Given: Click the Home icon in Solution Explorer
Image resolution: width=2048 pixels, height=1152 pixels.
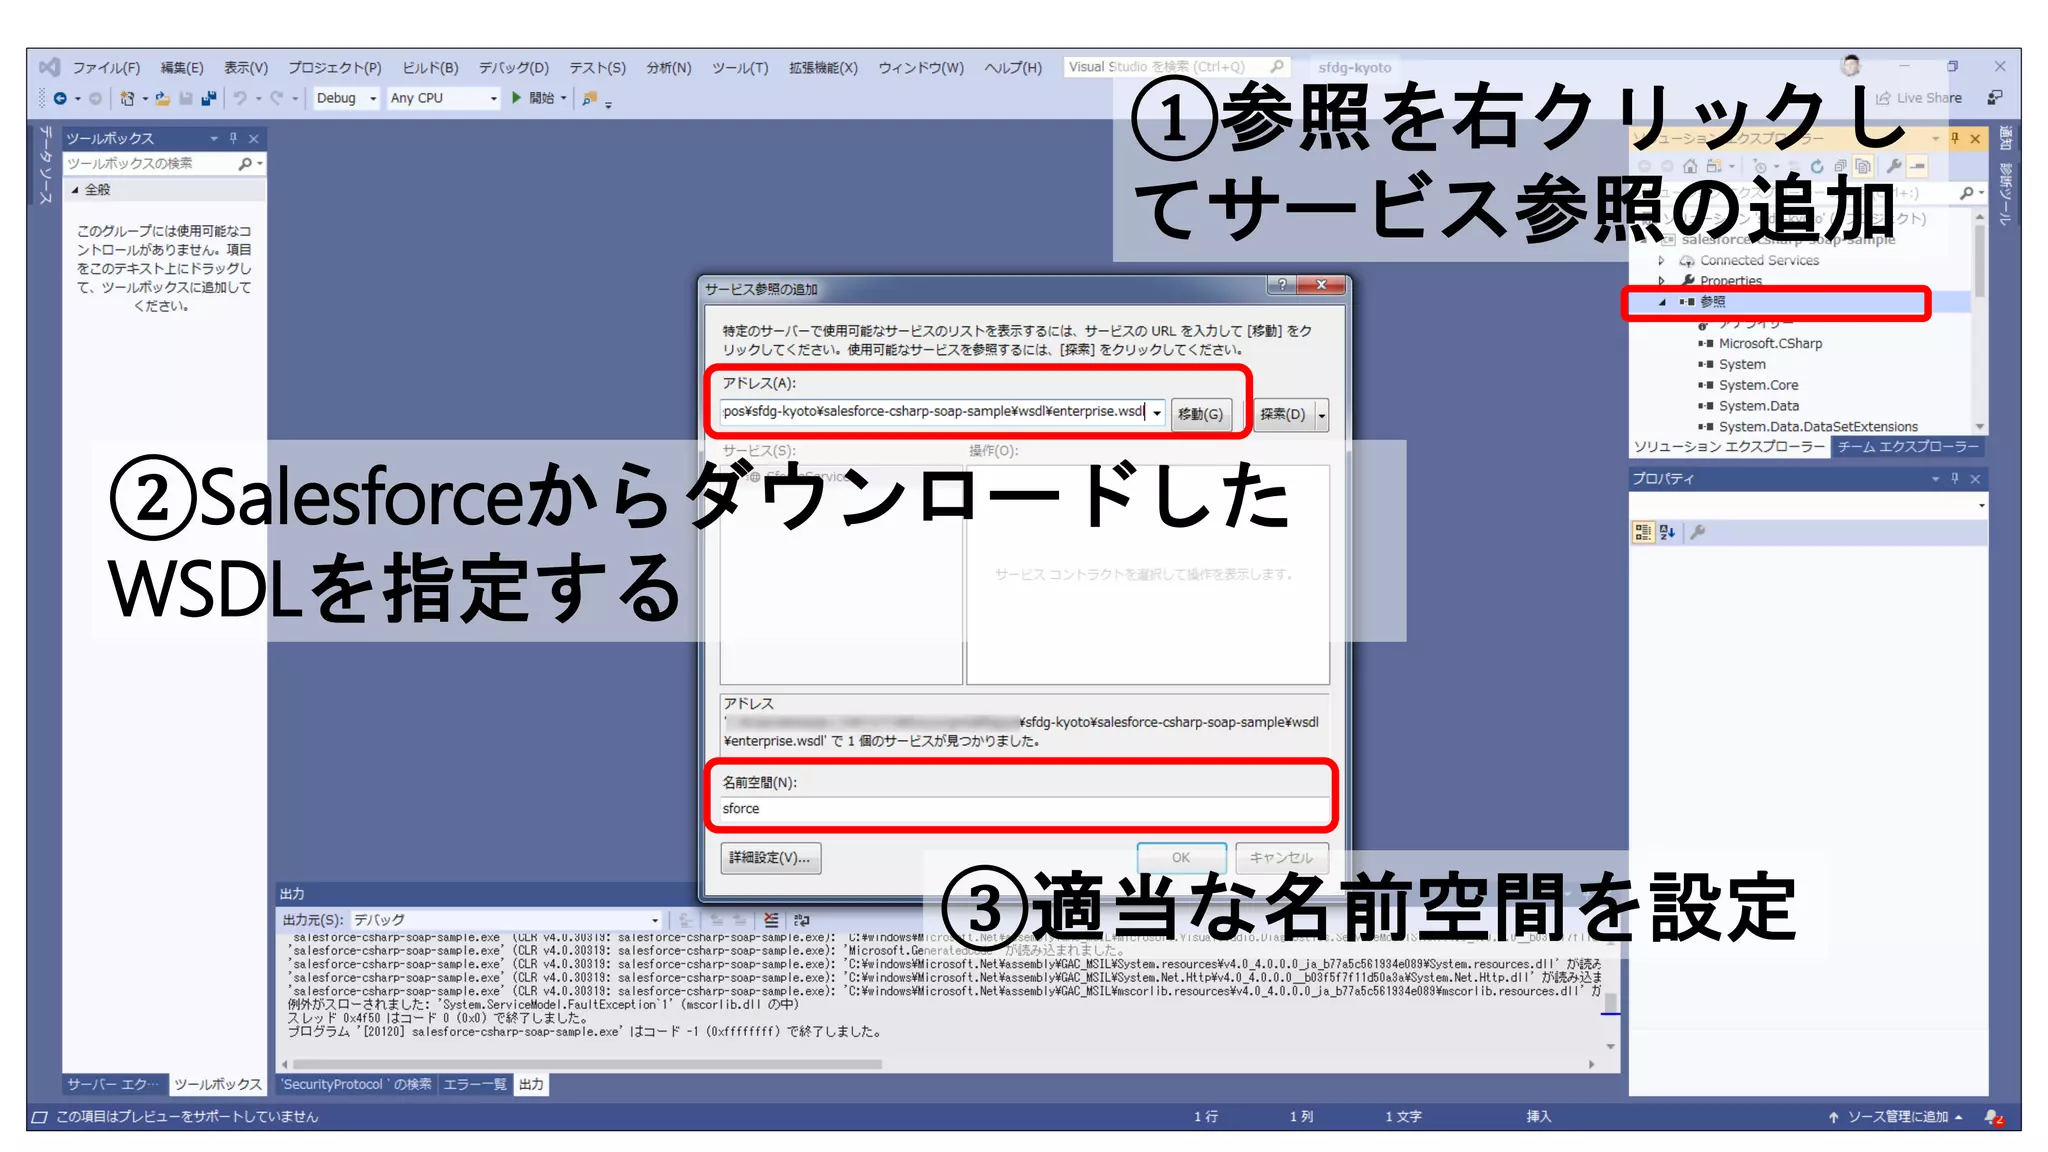Looking at the screenshot, I should tap(1690, 166).
